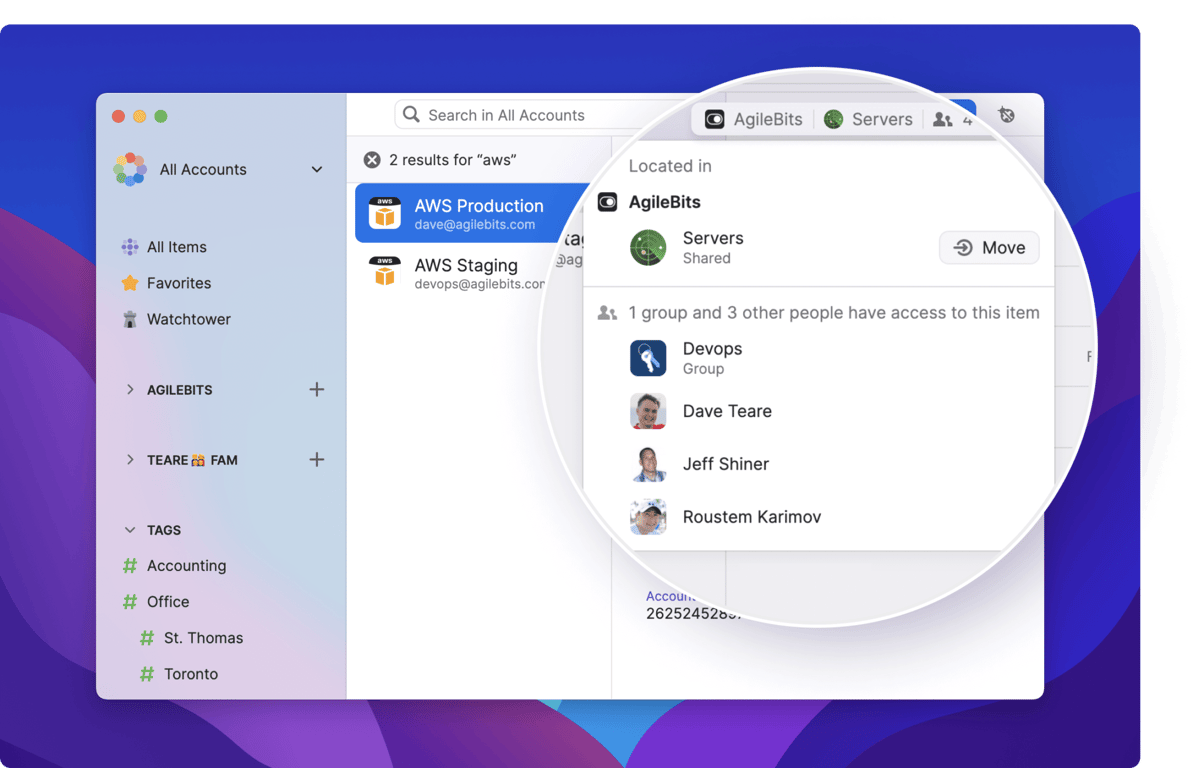Click the Watchtower tower icon
Viewport: 1204px width, 768px height.
pos(130,319)
